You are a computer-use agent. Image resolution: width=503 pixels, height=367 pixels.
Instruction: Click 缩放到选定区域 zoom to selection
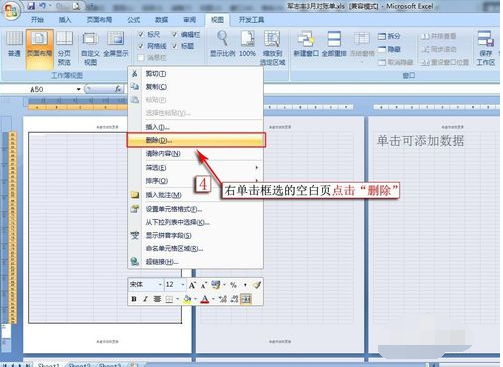click(x=272, y=48)
